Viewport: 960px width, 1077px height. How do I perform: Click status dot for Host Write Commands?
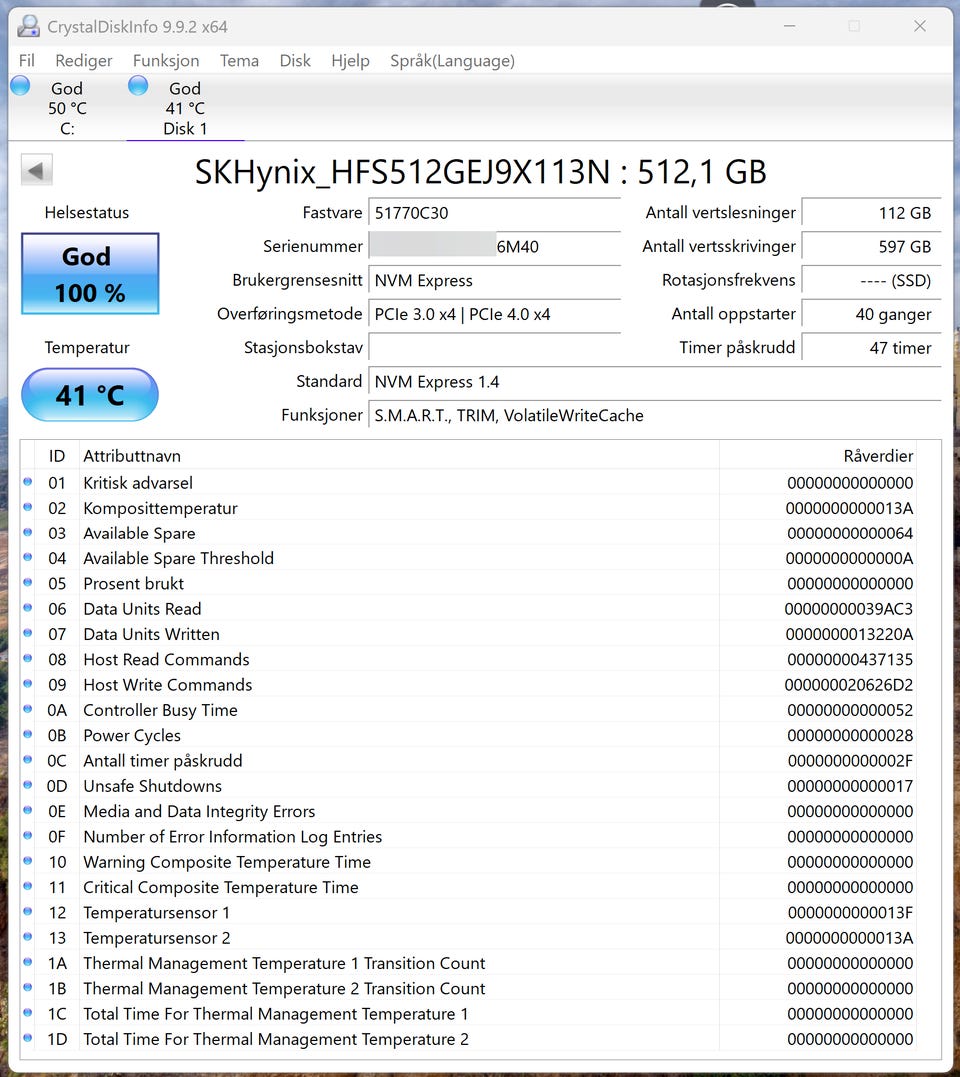pyautogui.click(x=27, y=684)
